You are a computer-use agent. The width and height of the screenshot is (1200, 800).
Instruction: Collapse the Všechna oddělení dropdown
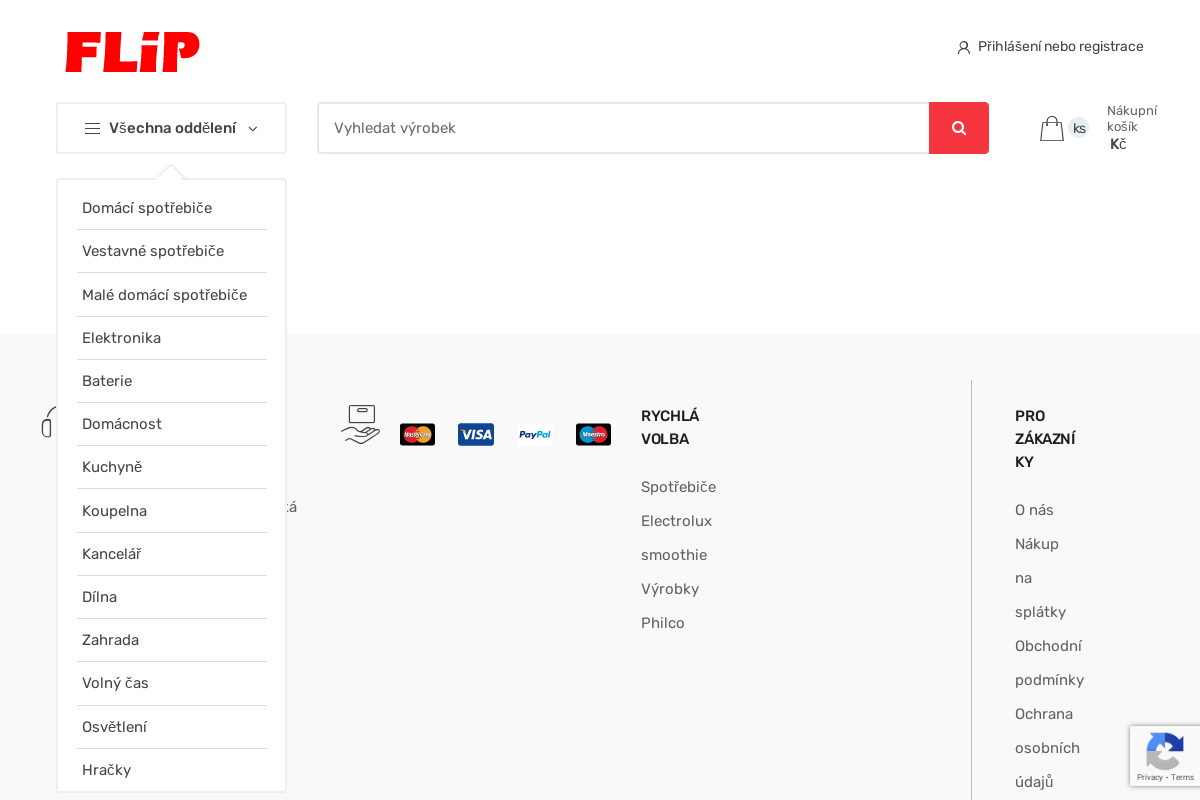(171, 128)
